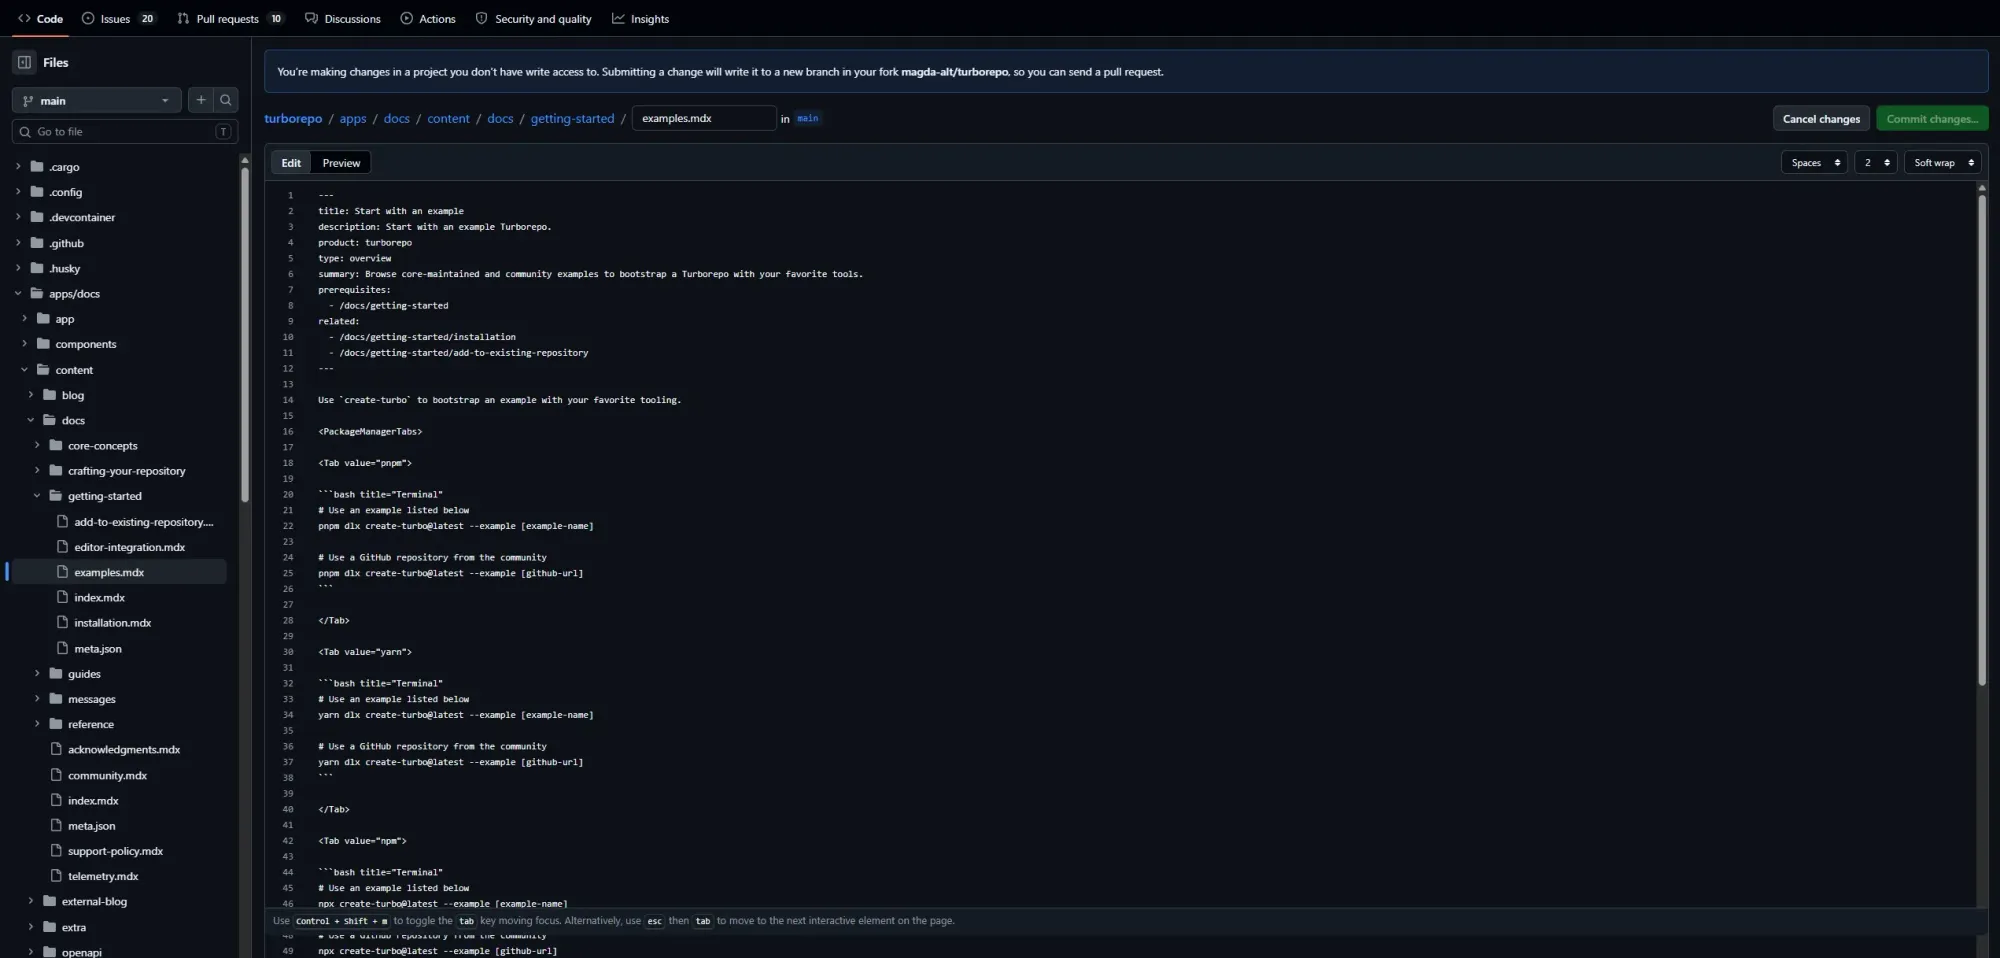The height and width of the screenshot is (958, 2000).
Task: Click the main branch label
Action: (808, 118)
